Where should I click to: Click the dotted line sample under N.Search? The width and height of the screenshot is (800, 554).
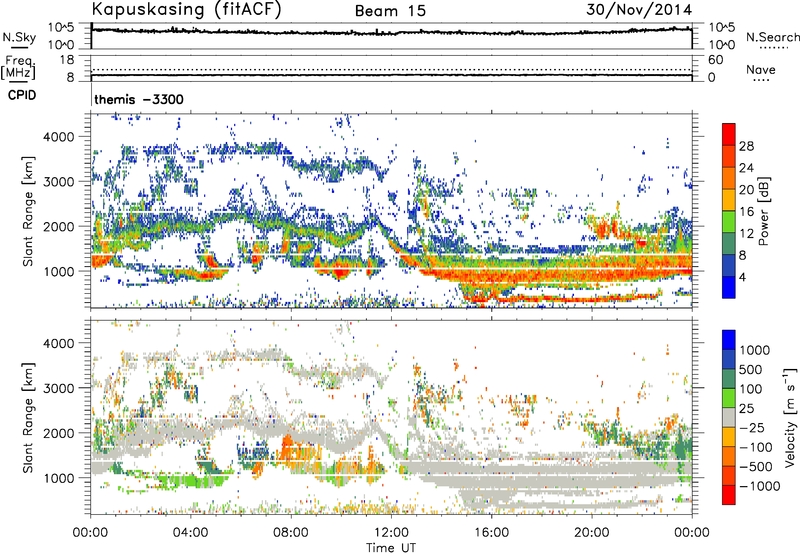(773, 48)
